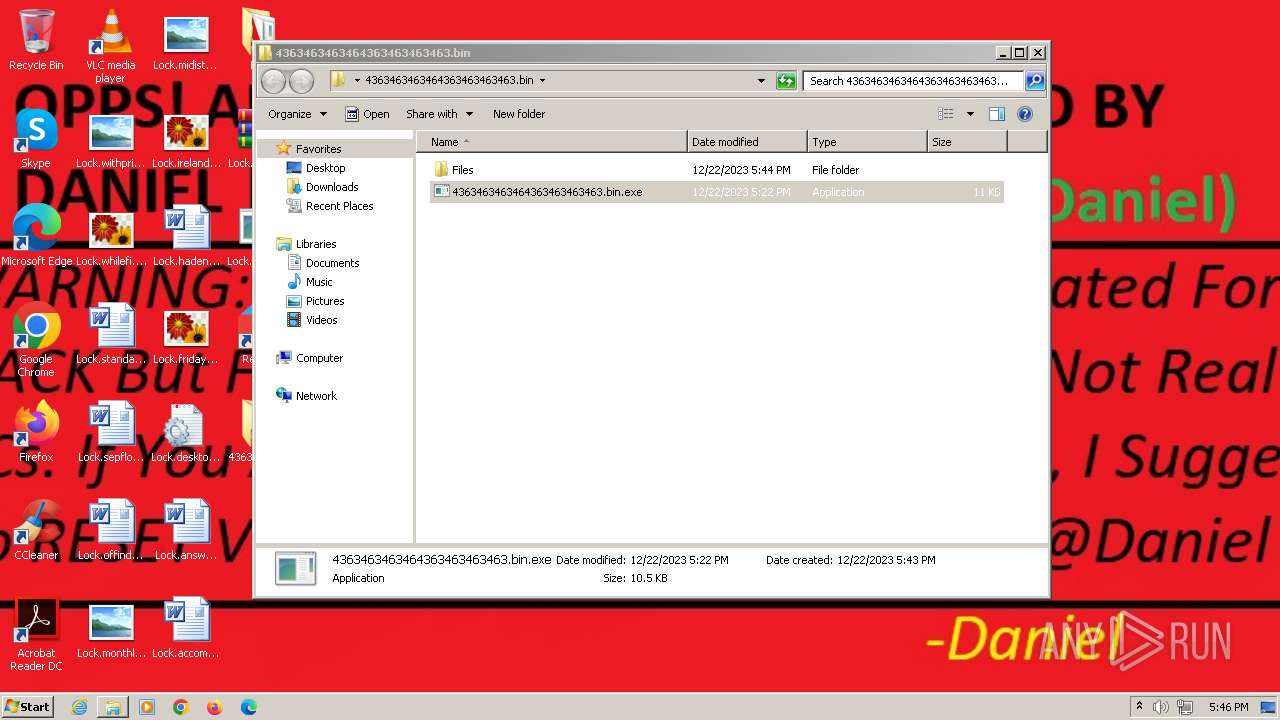The height and width of the screenshot is (720, 1280).
Task: Open Windows Media Player from taskbar
Action: [147, 707]
